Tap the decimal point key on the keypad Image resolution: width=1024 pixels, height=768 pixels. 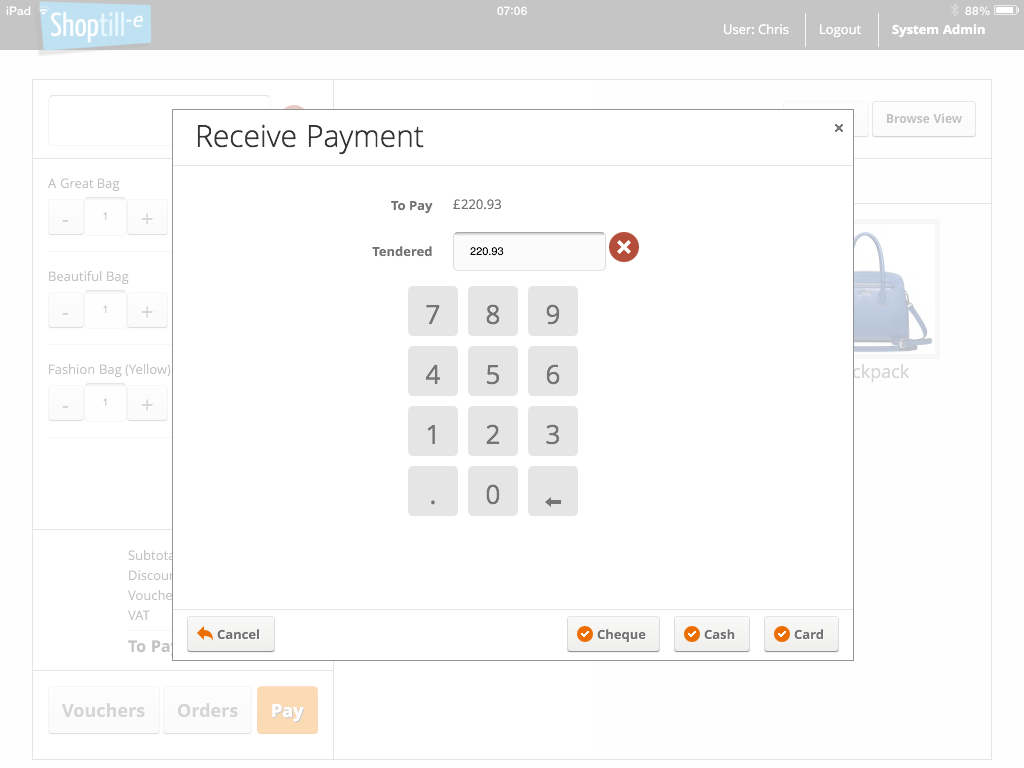(x=432, y=491)
